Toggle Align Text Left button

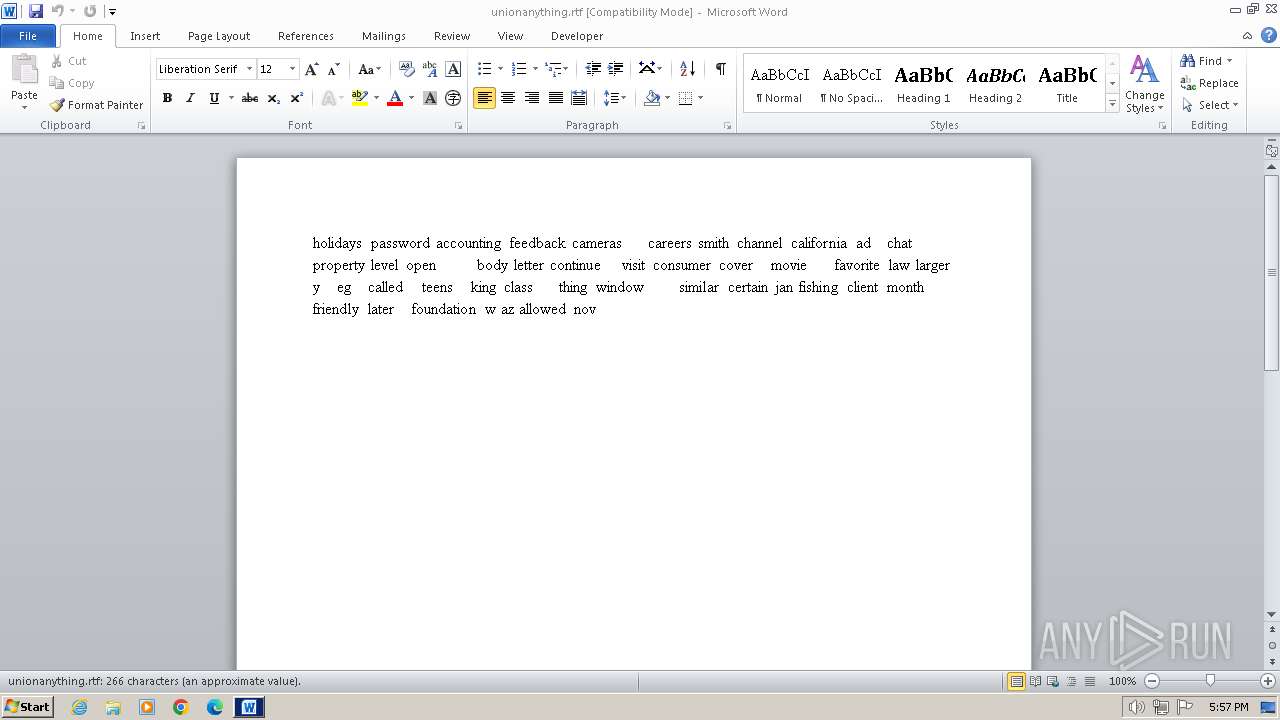[484, 98]
